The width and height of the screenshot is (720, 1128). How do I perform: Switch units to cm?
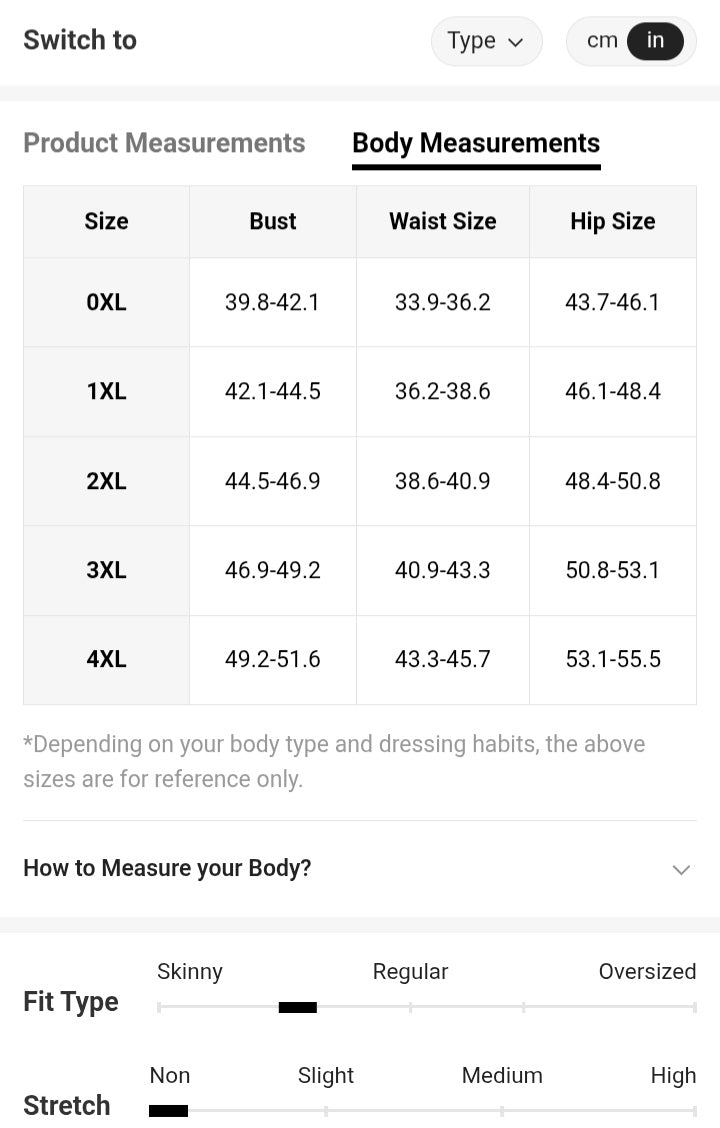(x=602, y=41)
